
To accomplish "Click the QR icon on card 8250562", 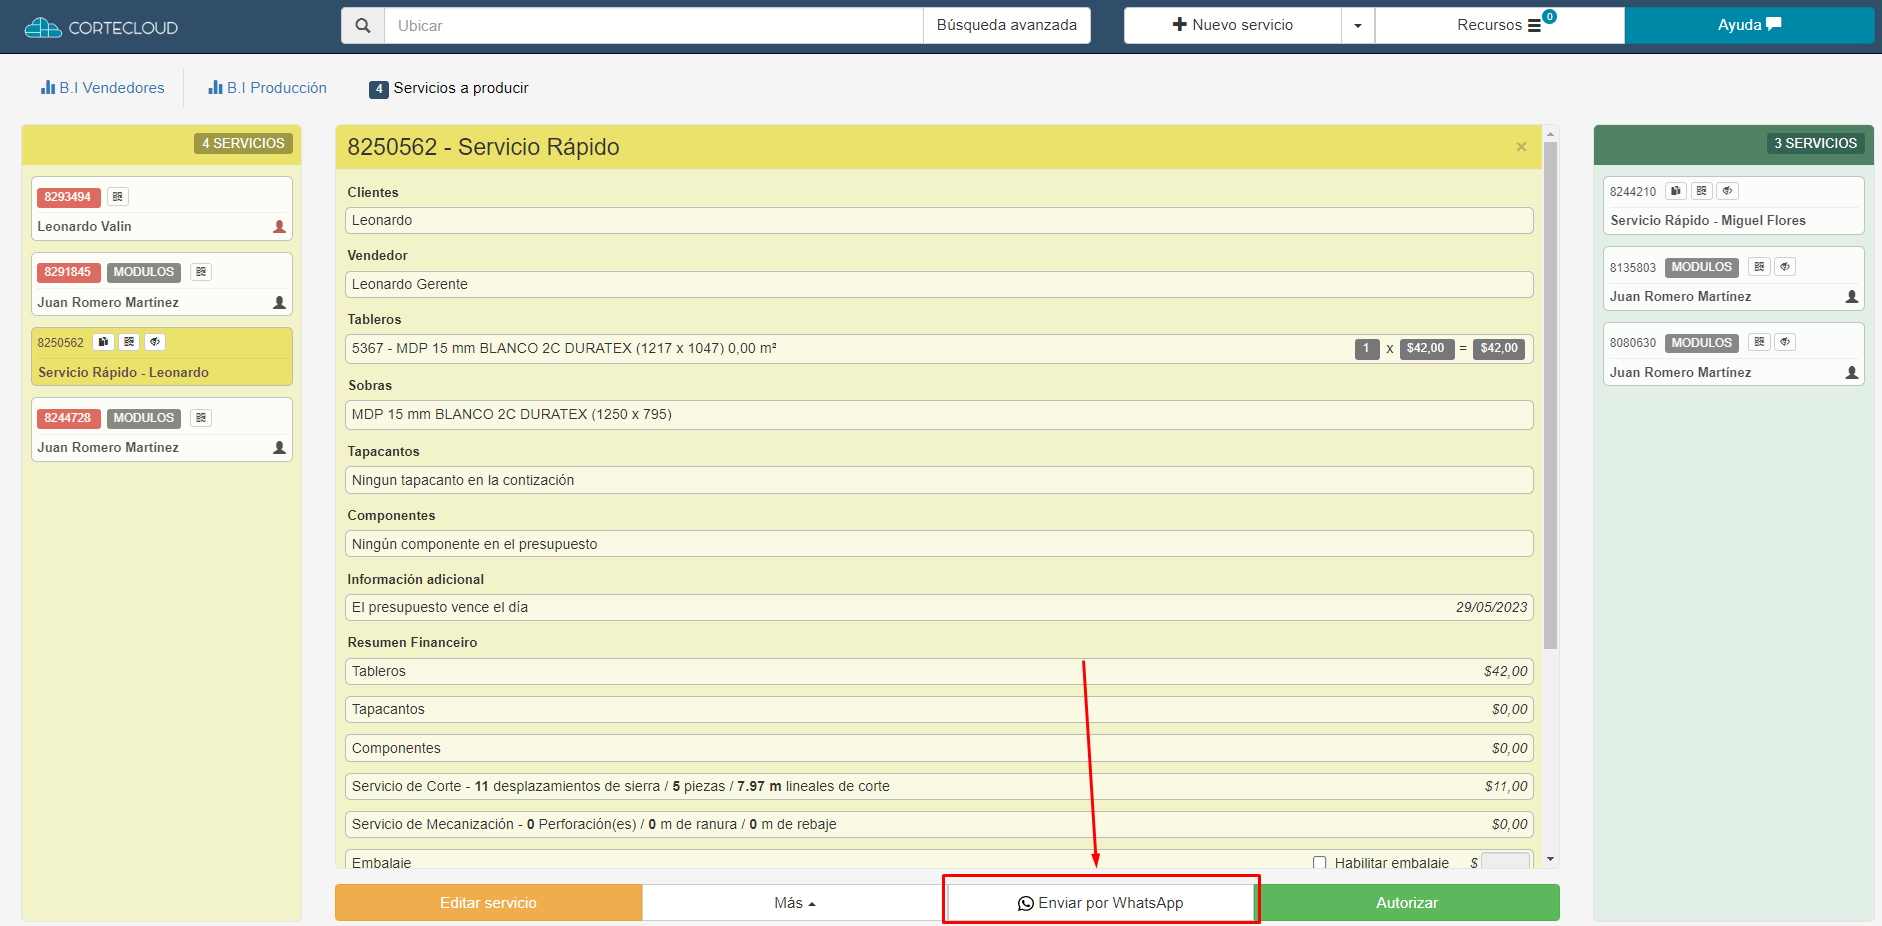I will pyautogui.click(x=129, y=342).
